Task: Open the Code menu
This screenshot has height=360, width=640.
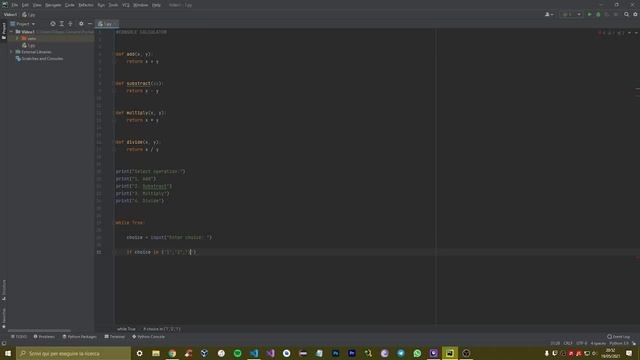Action: [70, 5]
